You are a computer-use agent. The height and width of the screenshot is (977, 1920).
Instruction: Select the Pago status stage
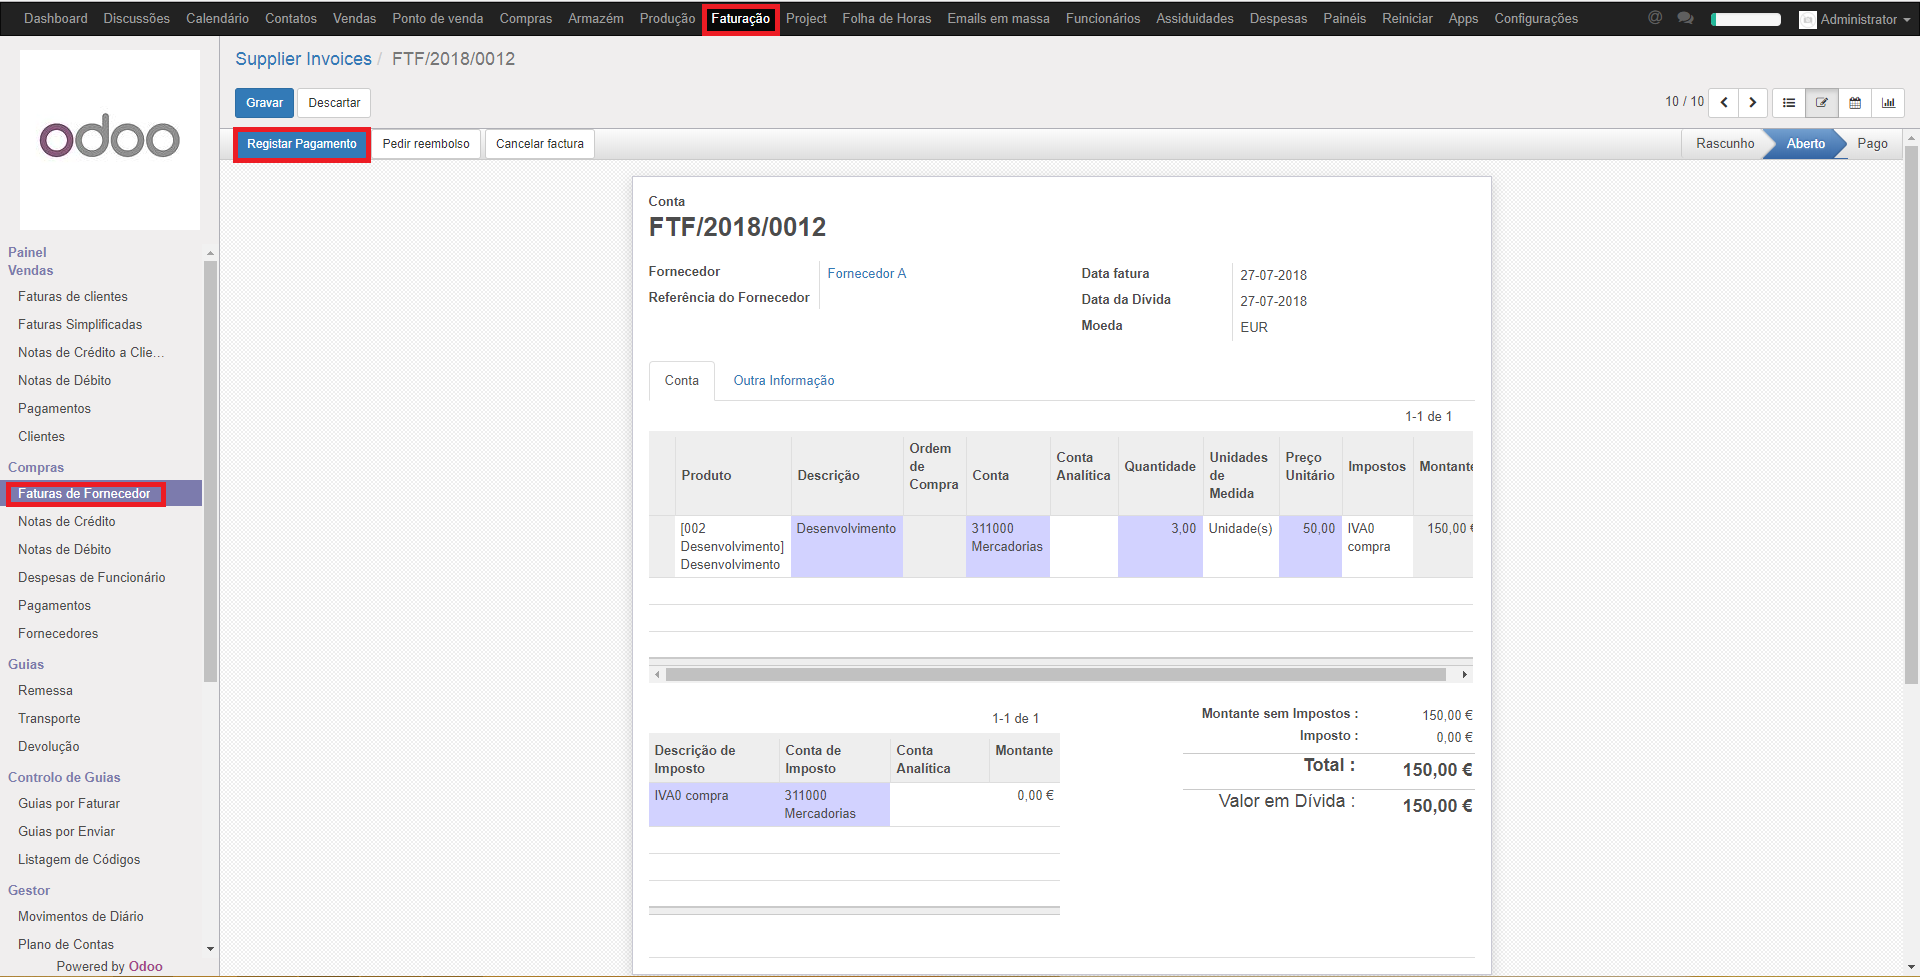click(1872, 144)
